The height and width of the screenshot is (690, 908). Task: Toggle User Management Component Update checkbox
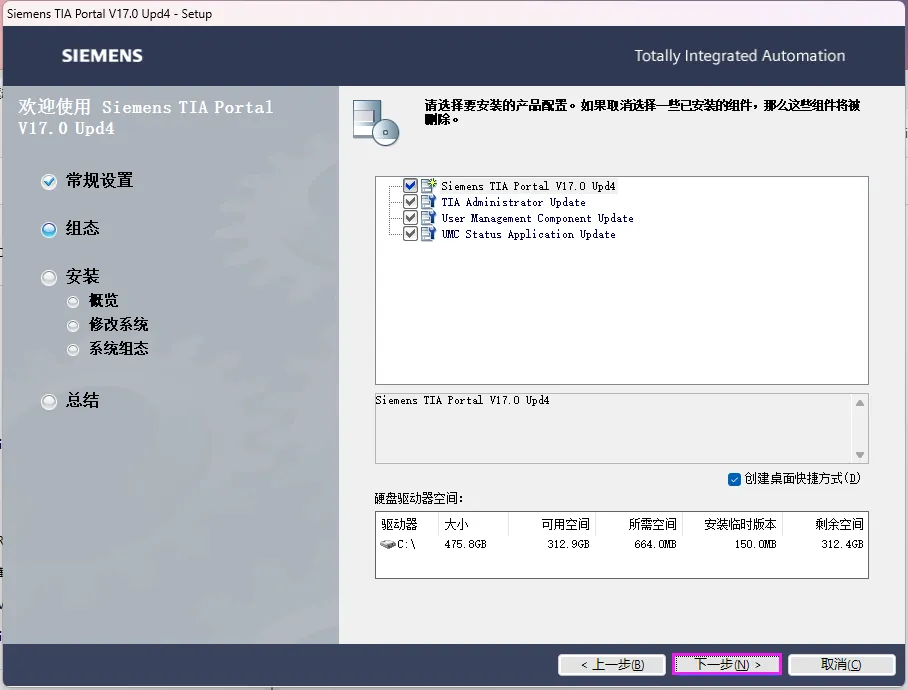(x=410, y=218)
